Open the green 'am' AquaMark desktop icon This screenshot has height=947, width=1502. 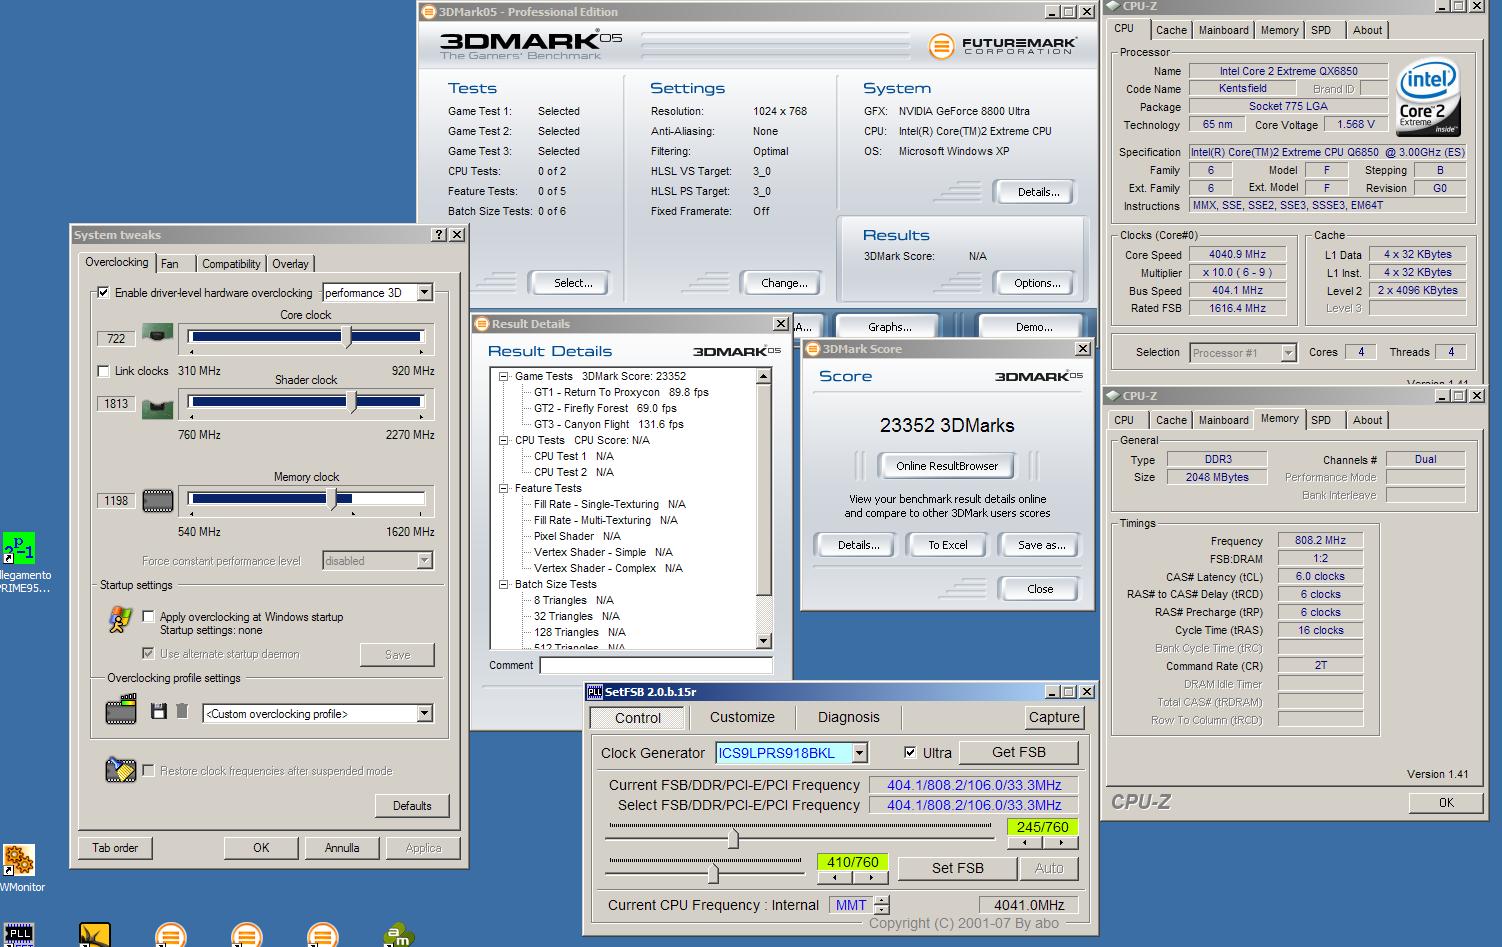399,934
